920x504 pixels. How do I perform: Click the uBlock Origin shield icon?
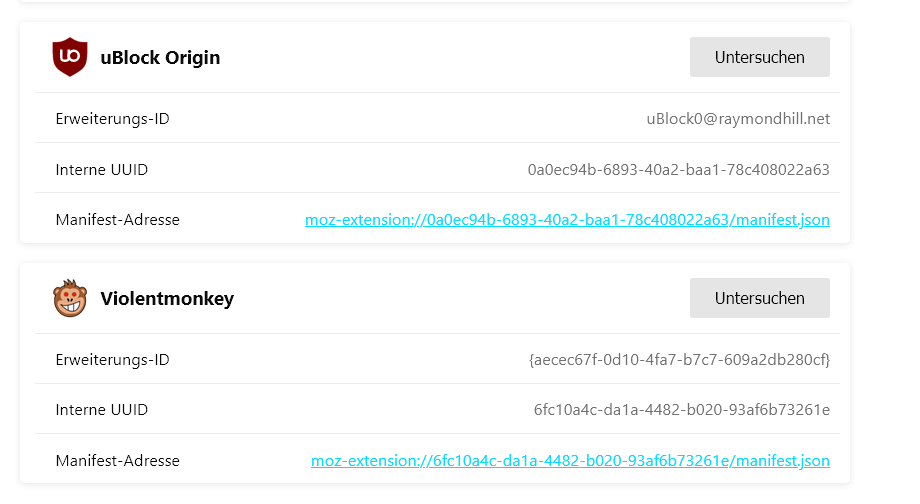70,57
